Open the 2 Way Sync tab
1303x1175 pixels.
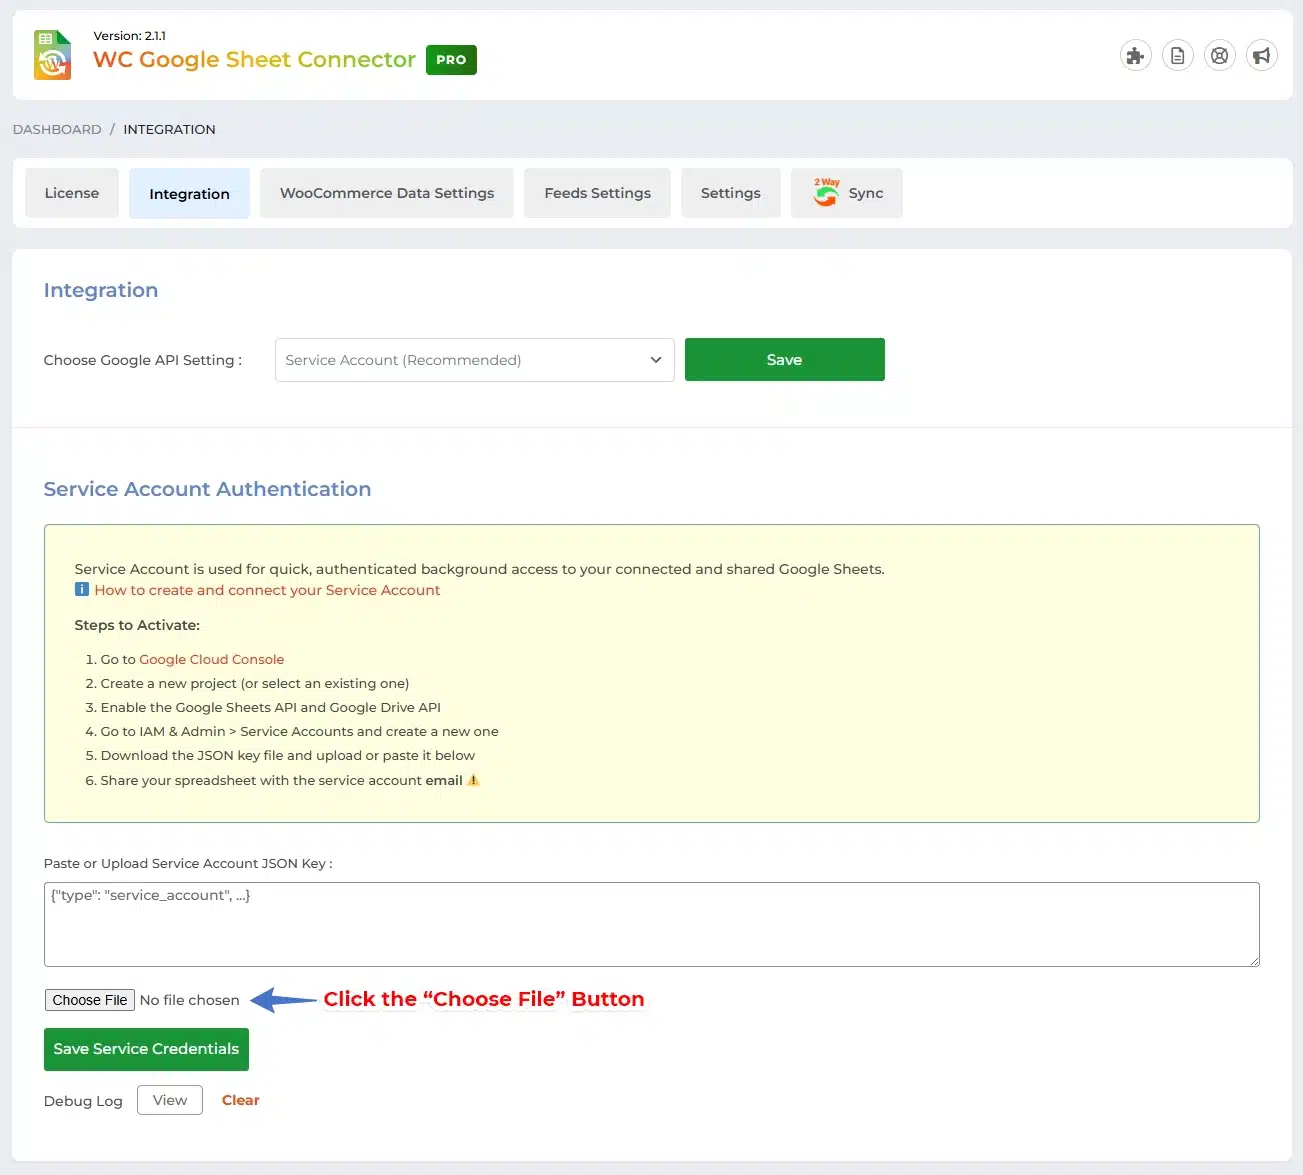847,193
